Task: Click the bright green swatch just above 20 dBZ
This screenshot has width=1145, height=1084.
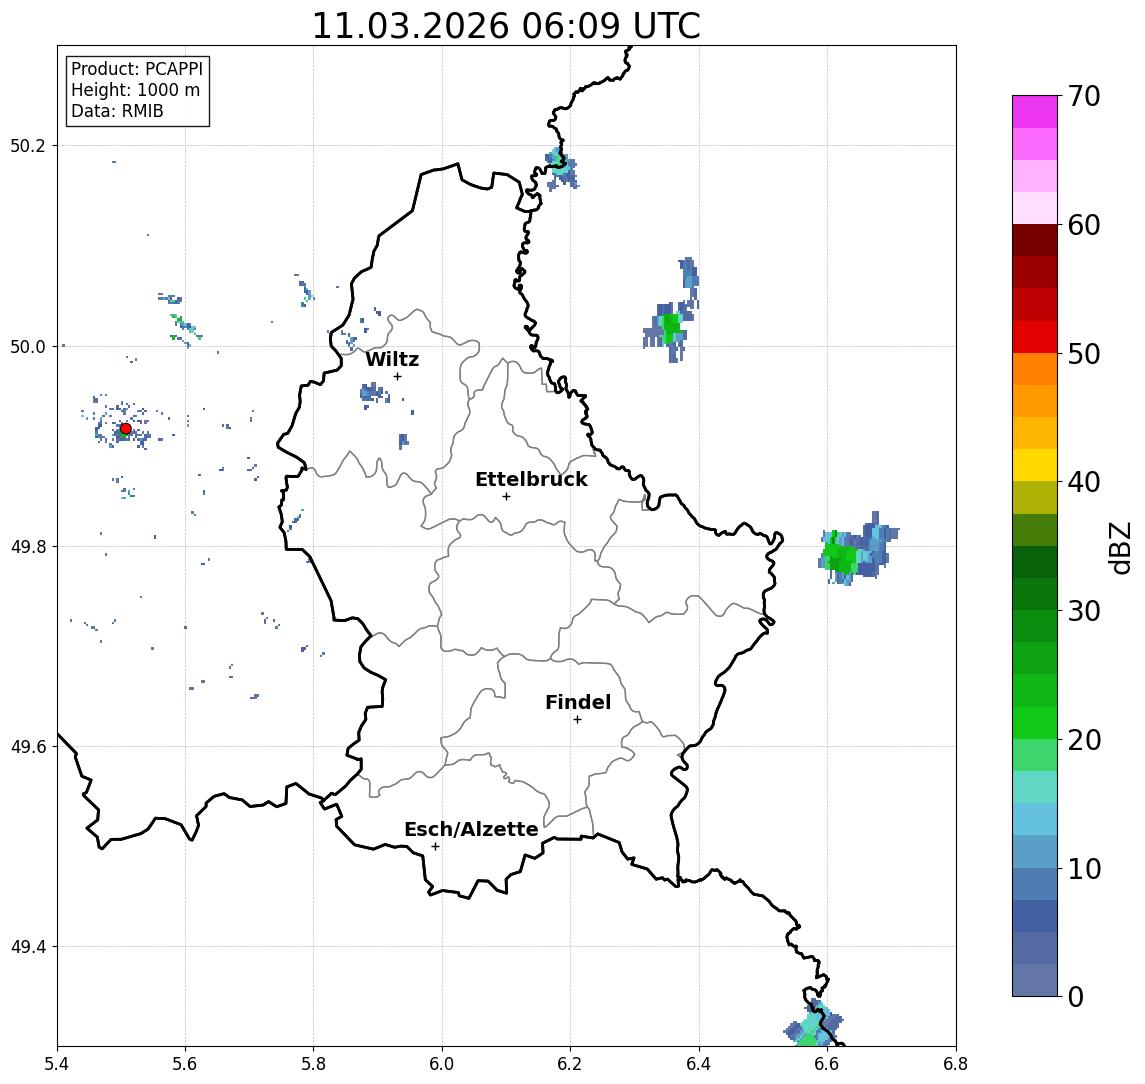Action: pos(1035,722)
